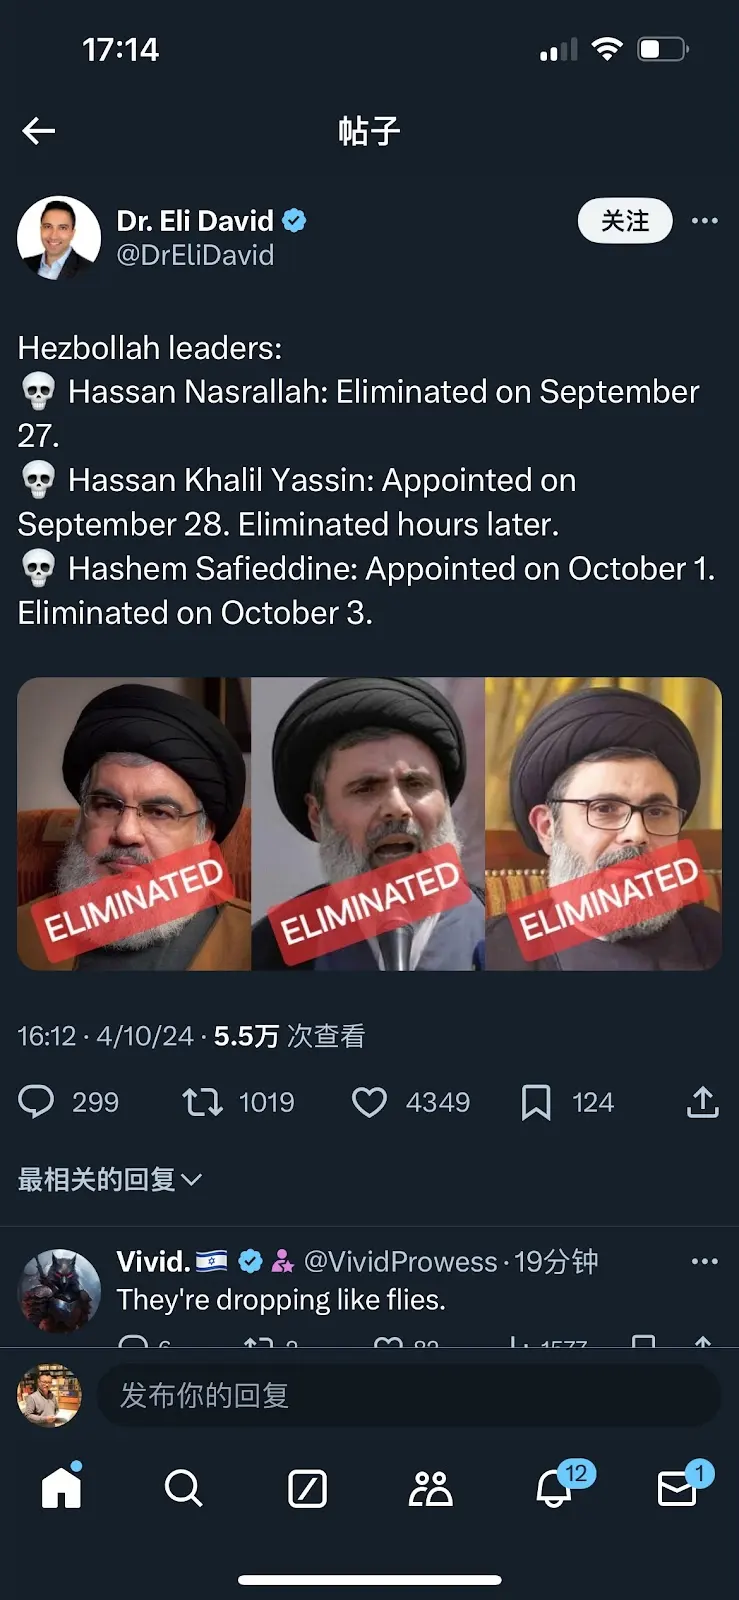
Task: Open the @DrEliDavid profile handle
Action: tap(195, 255)
